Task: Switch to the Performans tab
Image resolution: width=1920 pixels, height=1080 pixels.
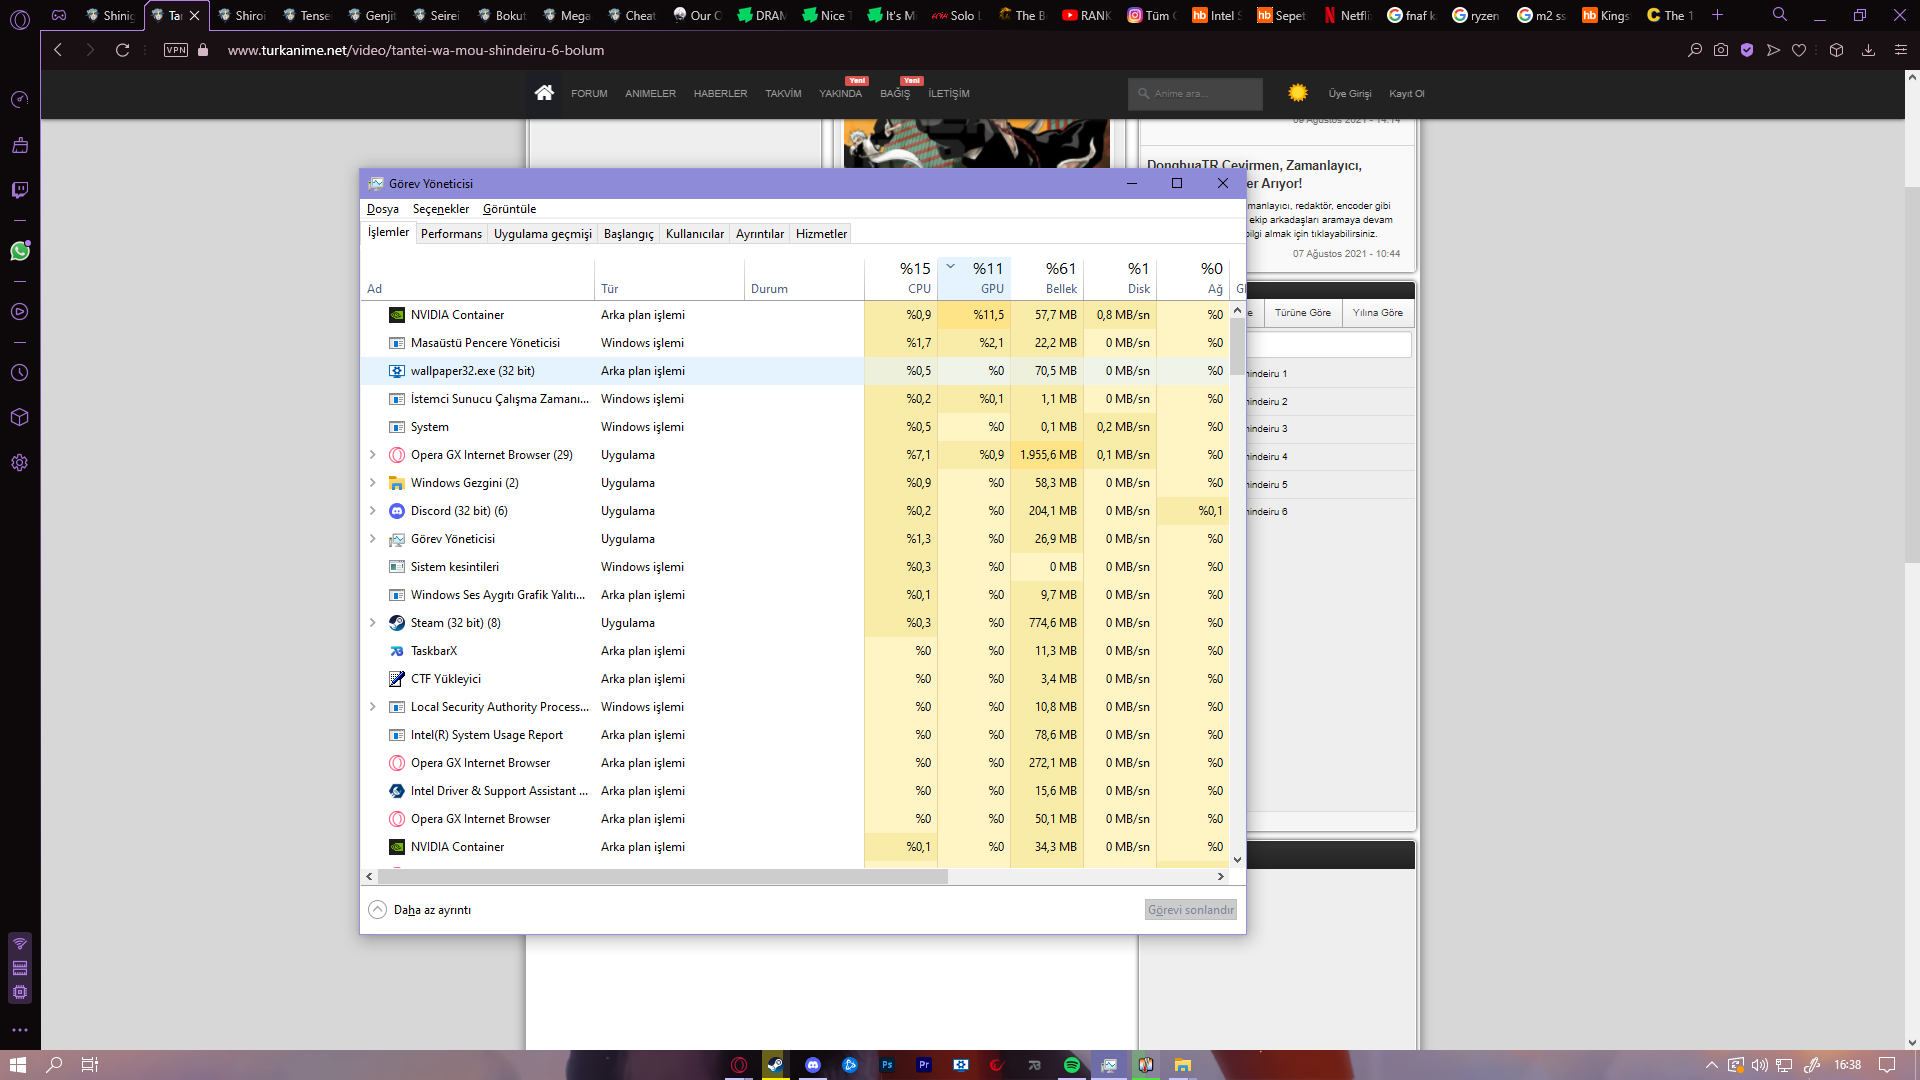Action: pyautogui.click(x=451, y=234)
